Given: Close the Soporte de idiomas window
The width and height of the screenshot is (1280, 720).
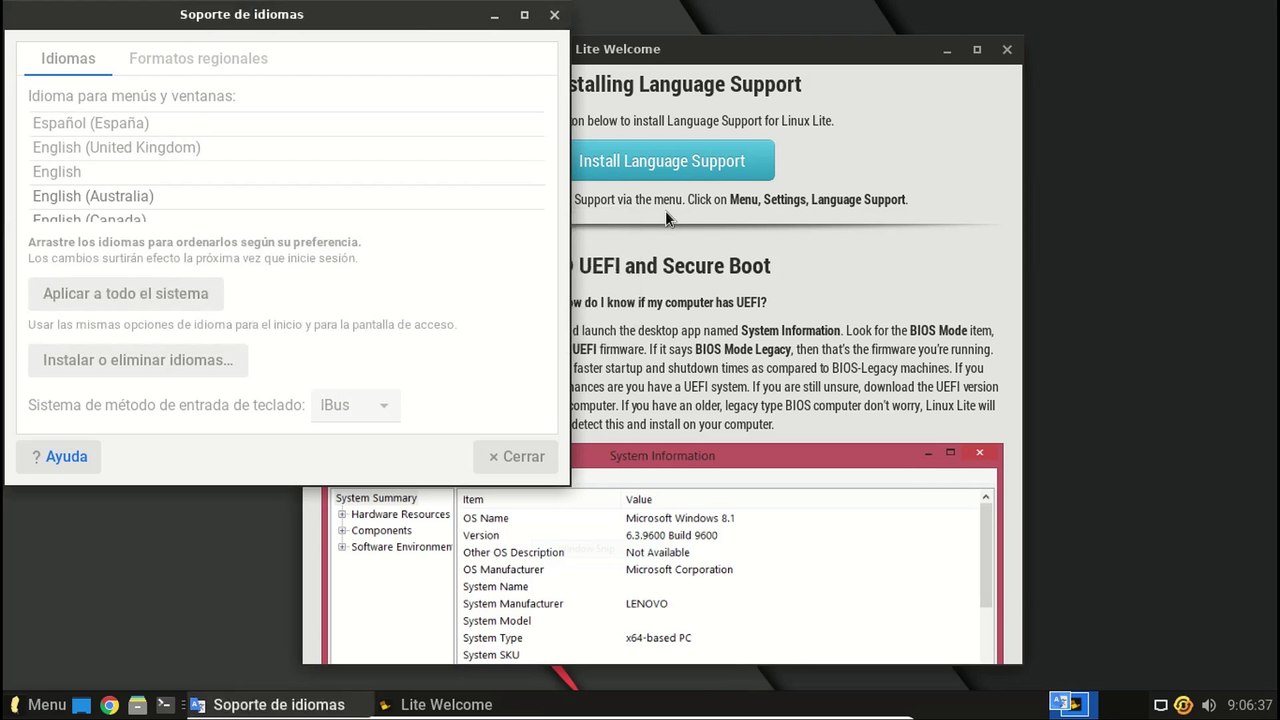Looking at the screenshot, I should click(x=554, y=15).
